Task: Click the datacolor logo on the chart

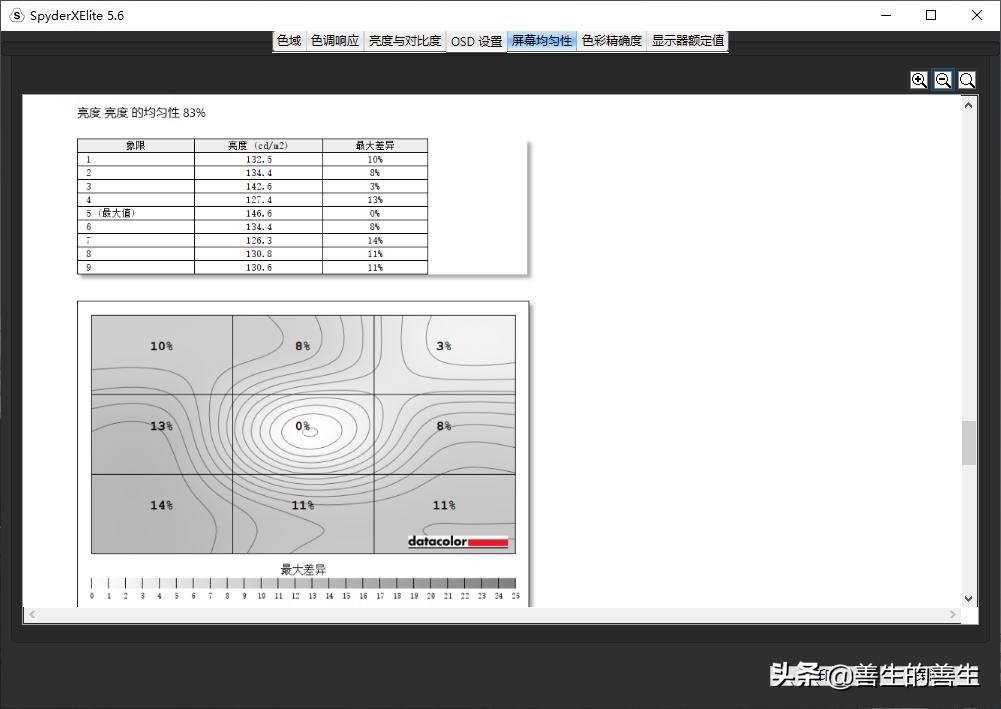Action: (x=458, y=541)
